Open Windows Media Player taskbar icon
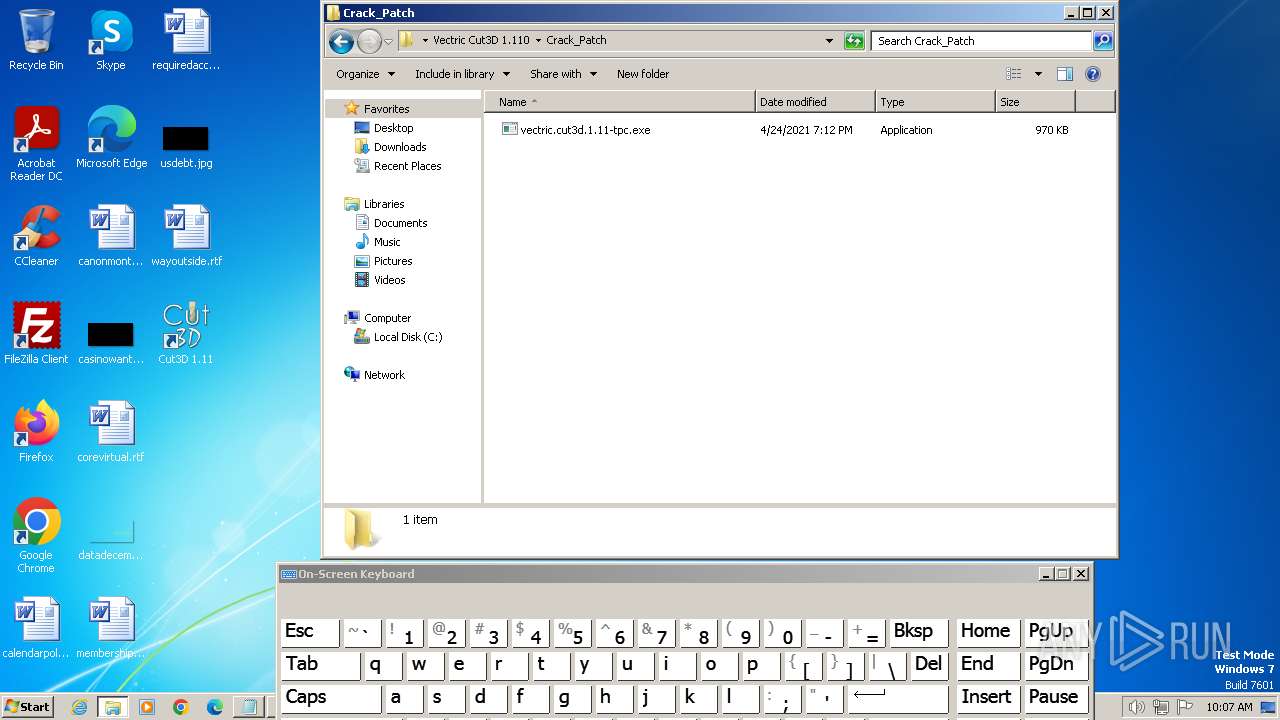 click(147, 707)
